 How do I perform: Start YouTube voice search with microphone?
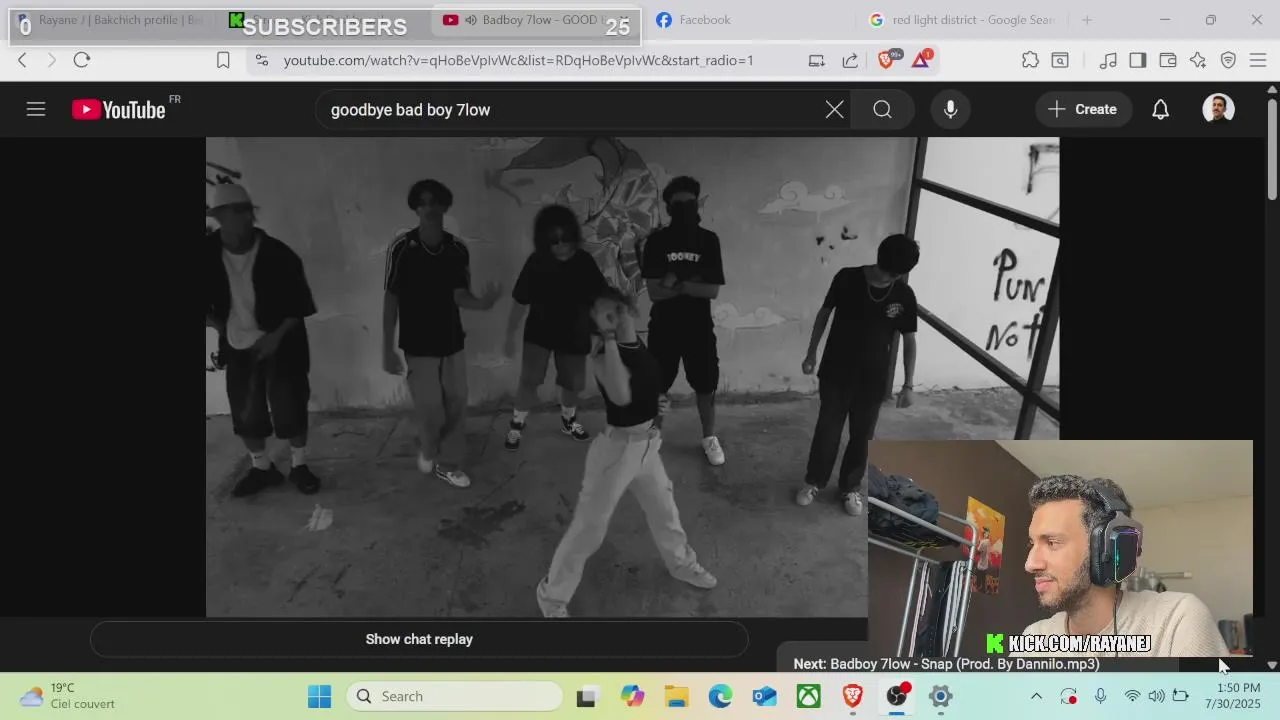coord(951,110)
